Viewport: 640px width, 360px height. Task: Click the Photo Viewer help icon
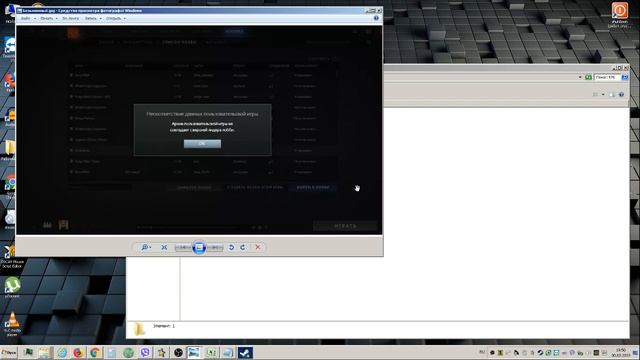pyautogui.click(x=376, y=18)
